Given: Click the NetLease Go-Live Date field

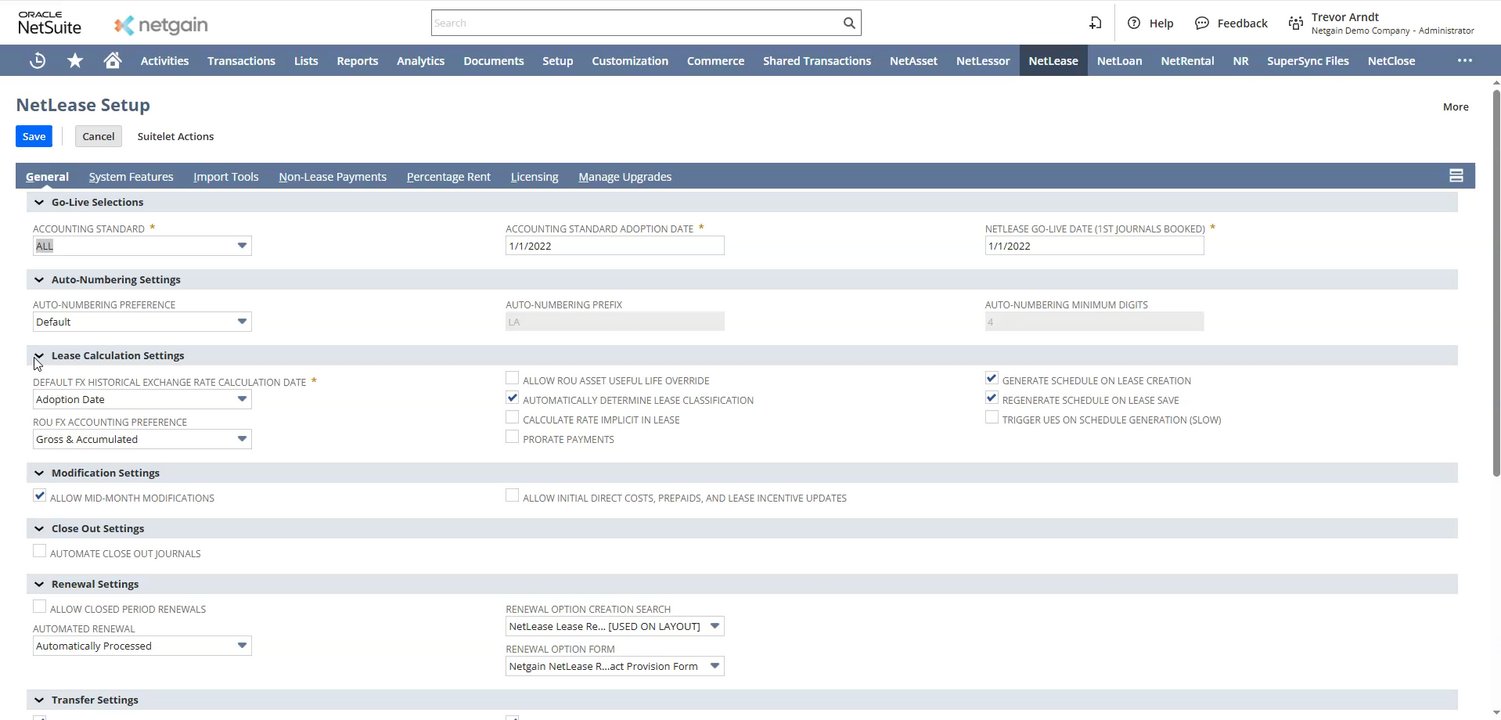Looking at the screenshot, I should point(1094,246).
